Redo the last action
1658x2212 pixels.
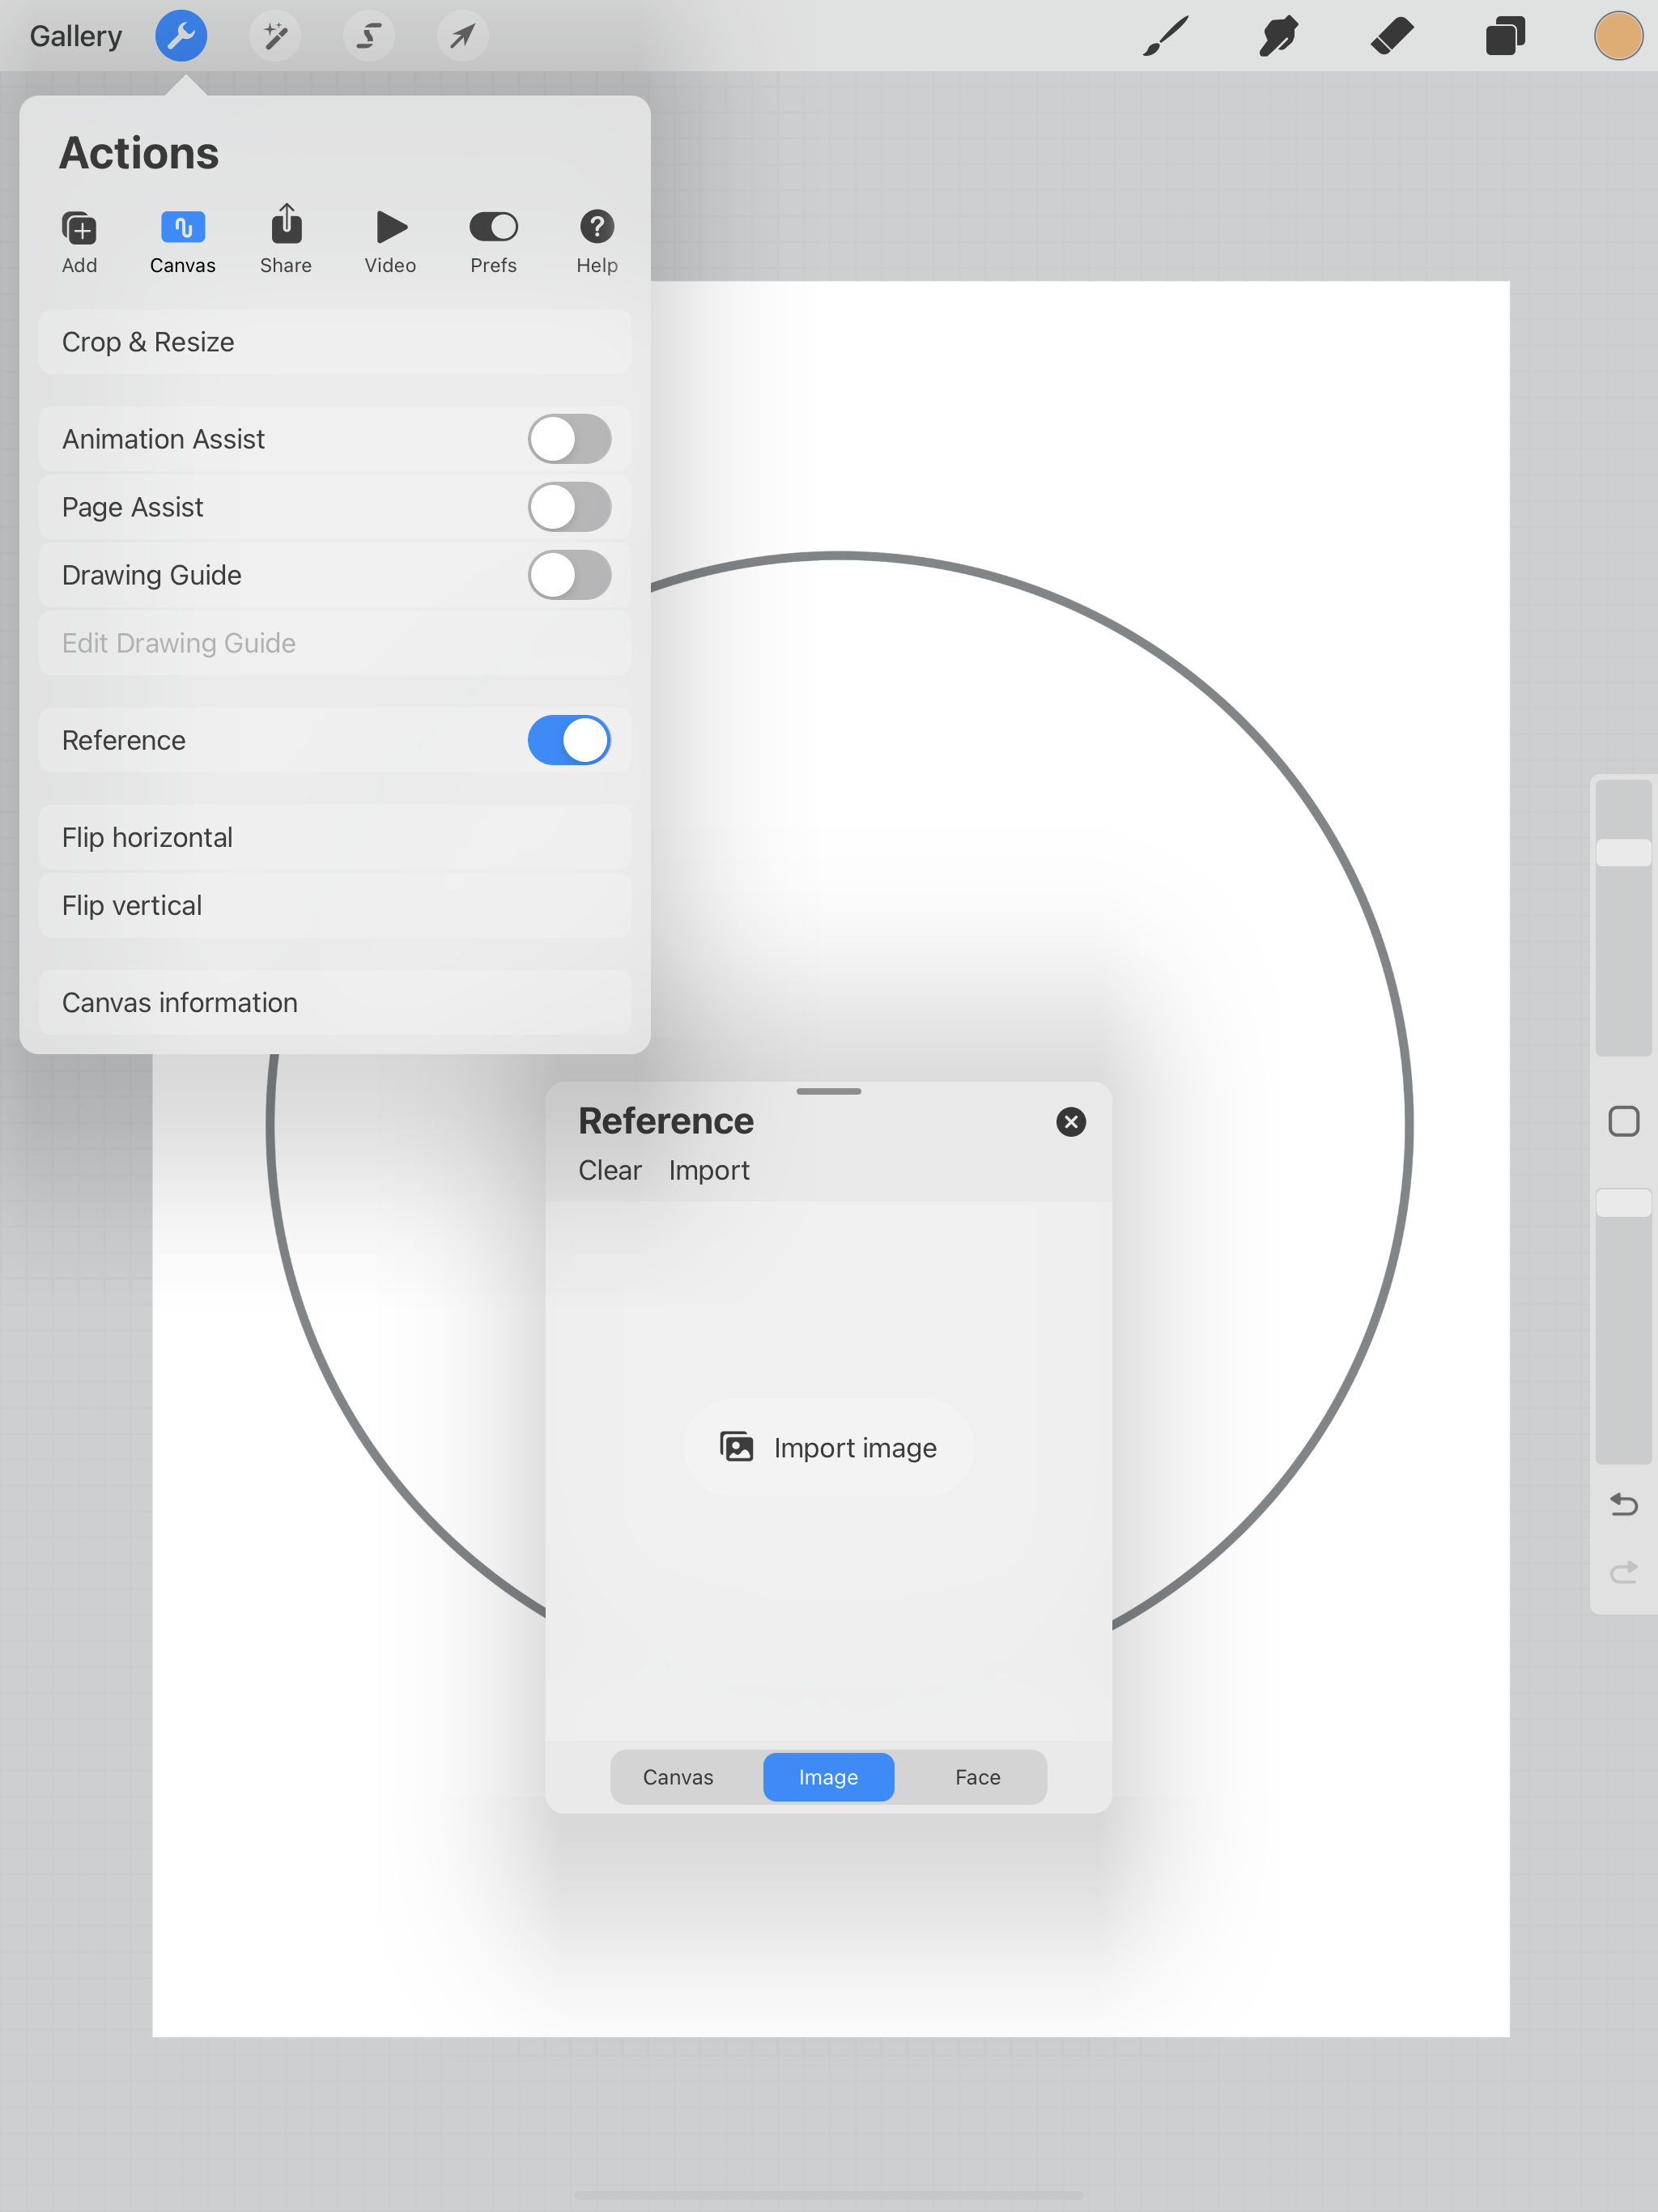tap(1624, 1572)
